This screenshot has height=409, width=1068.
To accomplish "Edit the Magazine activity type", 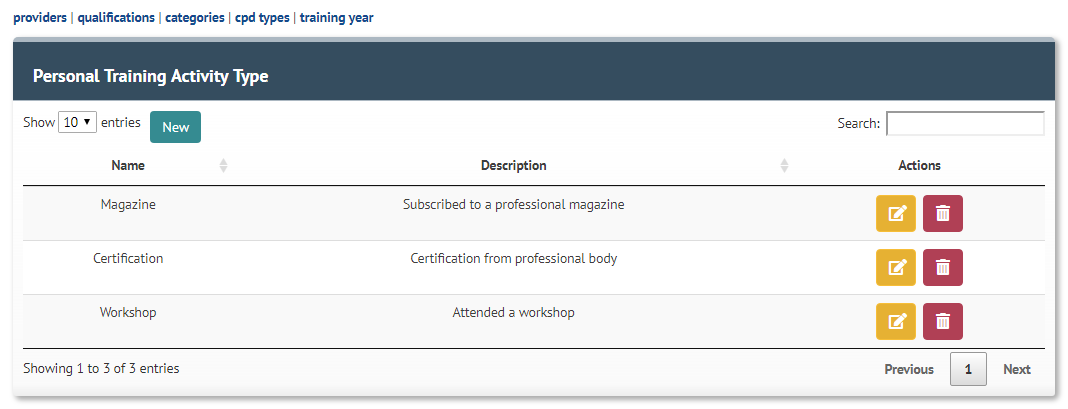I will coord(896,213).
